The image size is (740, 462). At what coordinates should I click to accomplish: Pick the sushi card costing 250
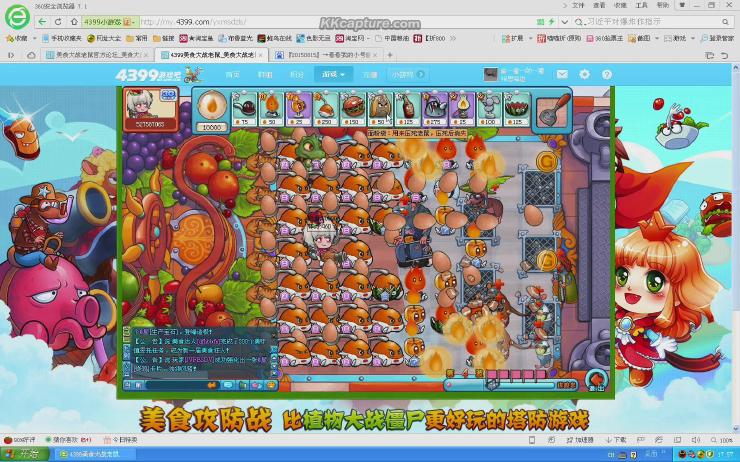[x=326, y=109]
